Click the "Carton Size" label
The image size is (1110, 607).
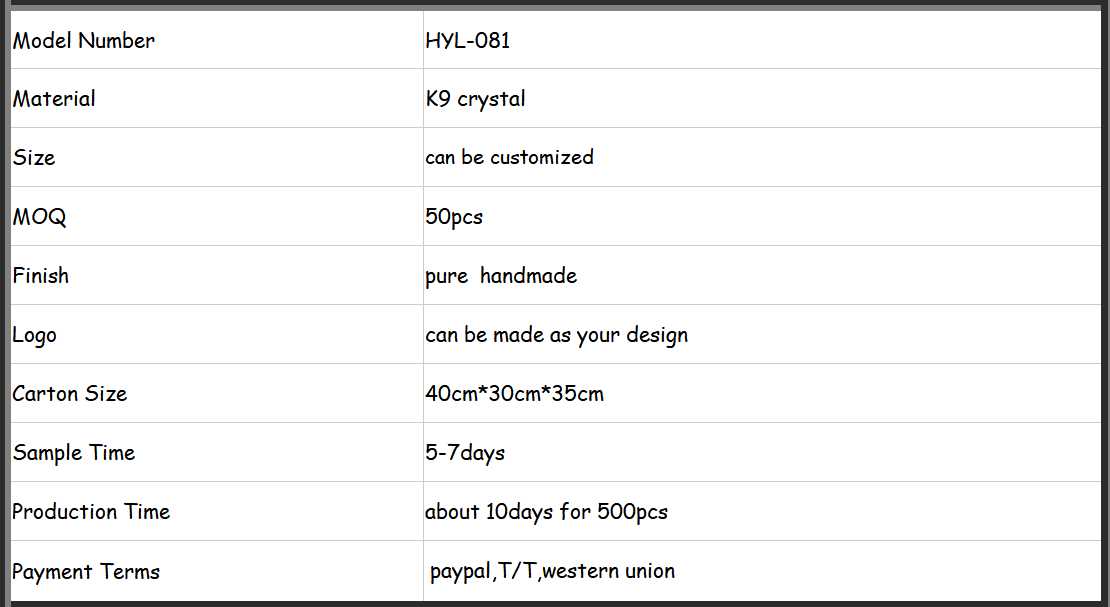point(70,394)
